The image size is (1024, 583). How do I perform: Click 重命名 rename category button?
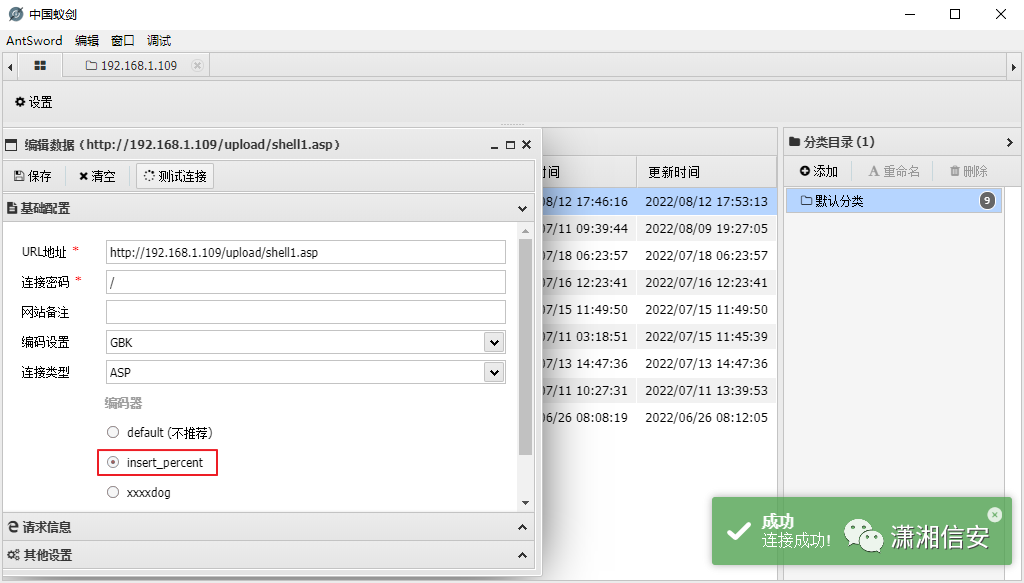893,171
